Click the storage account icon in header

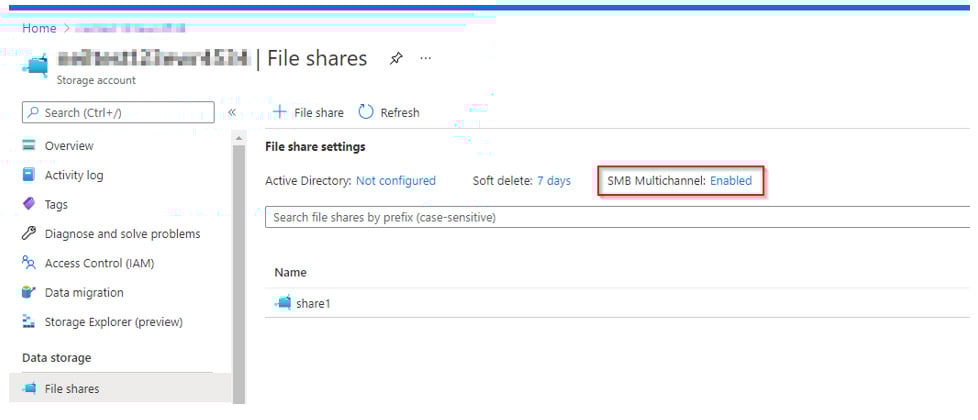point(37,64)
